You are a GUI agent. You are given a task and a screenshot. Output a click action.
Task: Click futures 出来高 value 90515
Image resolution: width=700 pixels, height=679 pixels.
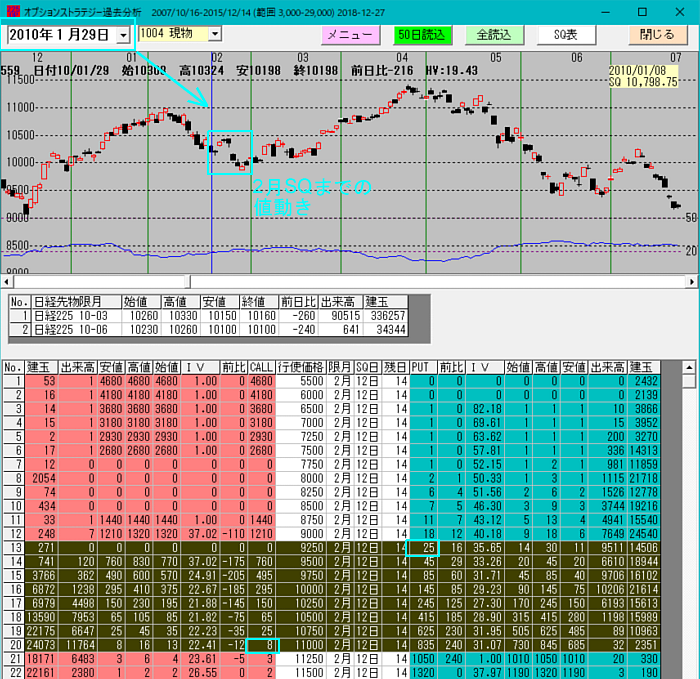click(342, 316)
